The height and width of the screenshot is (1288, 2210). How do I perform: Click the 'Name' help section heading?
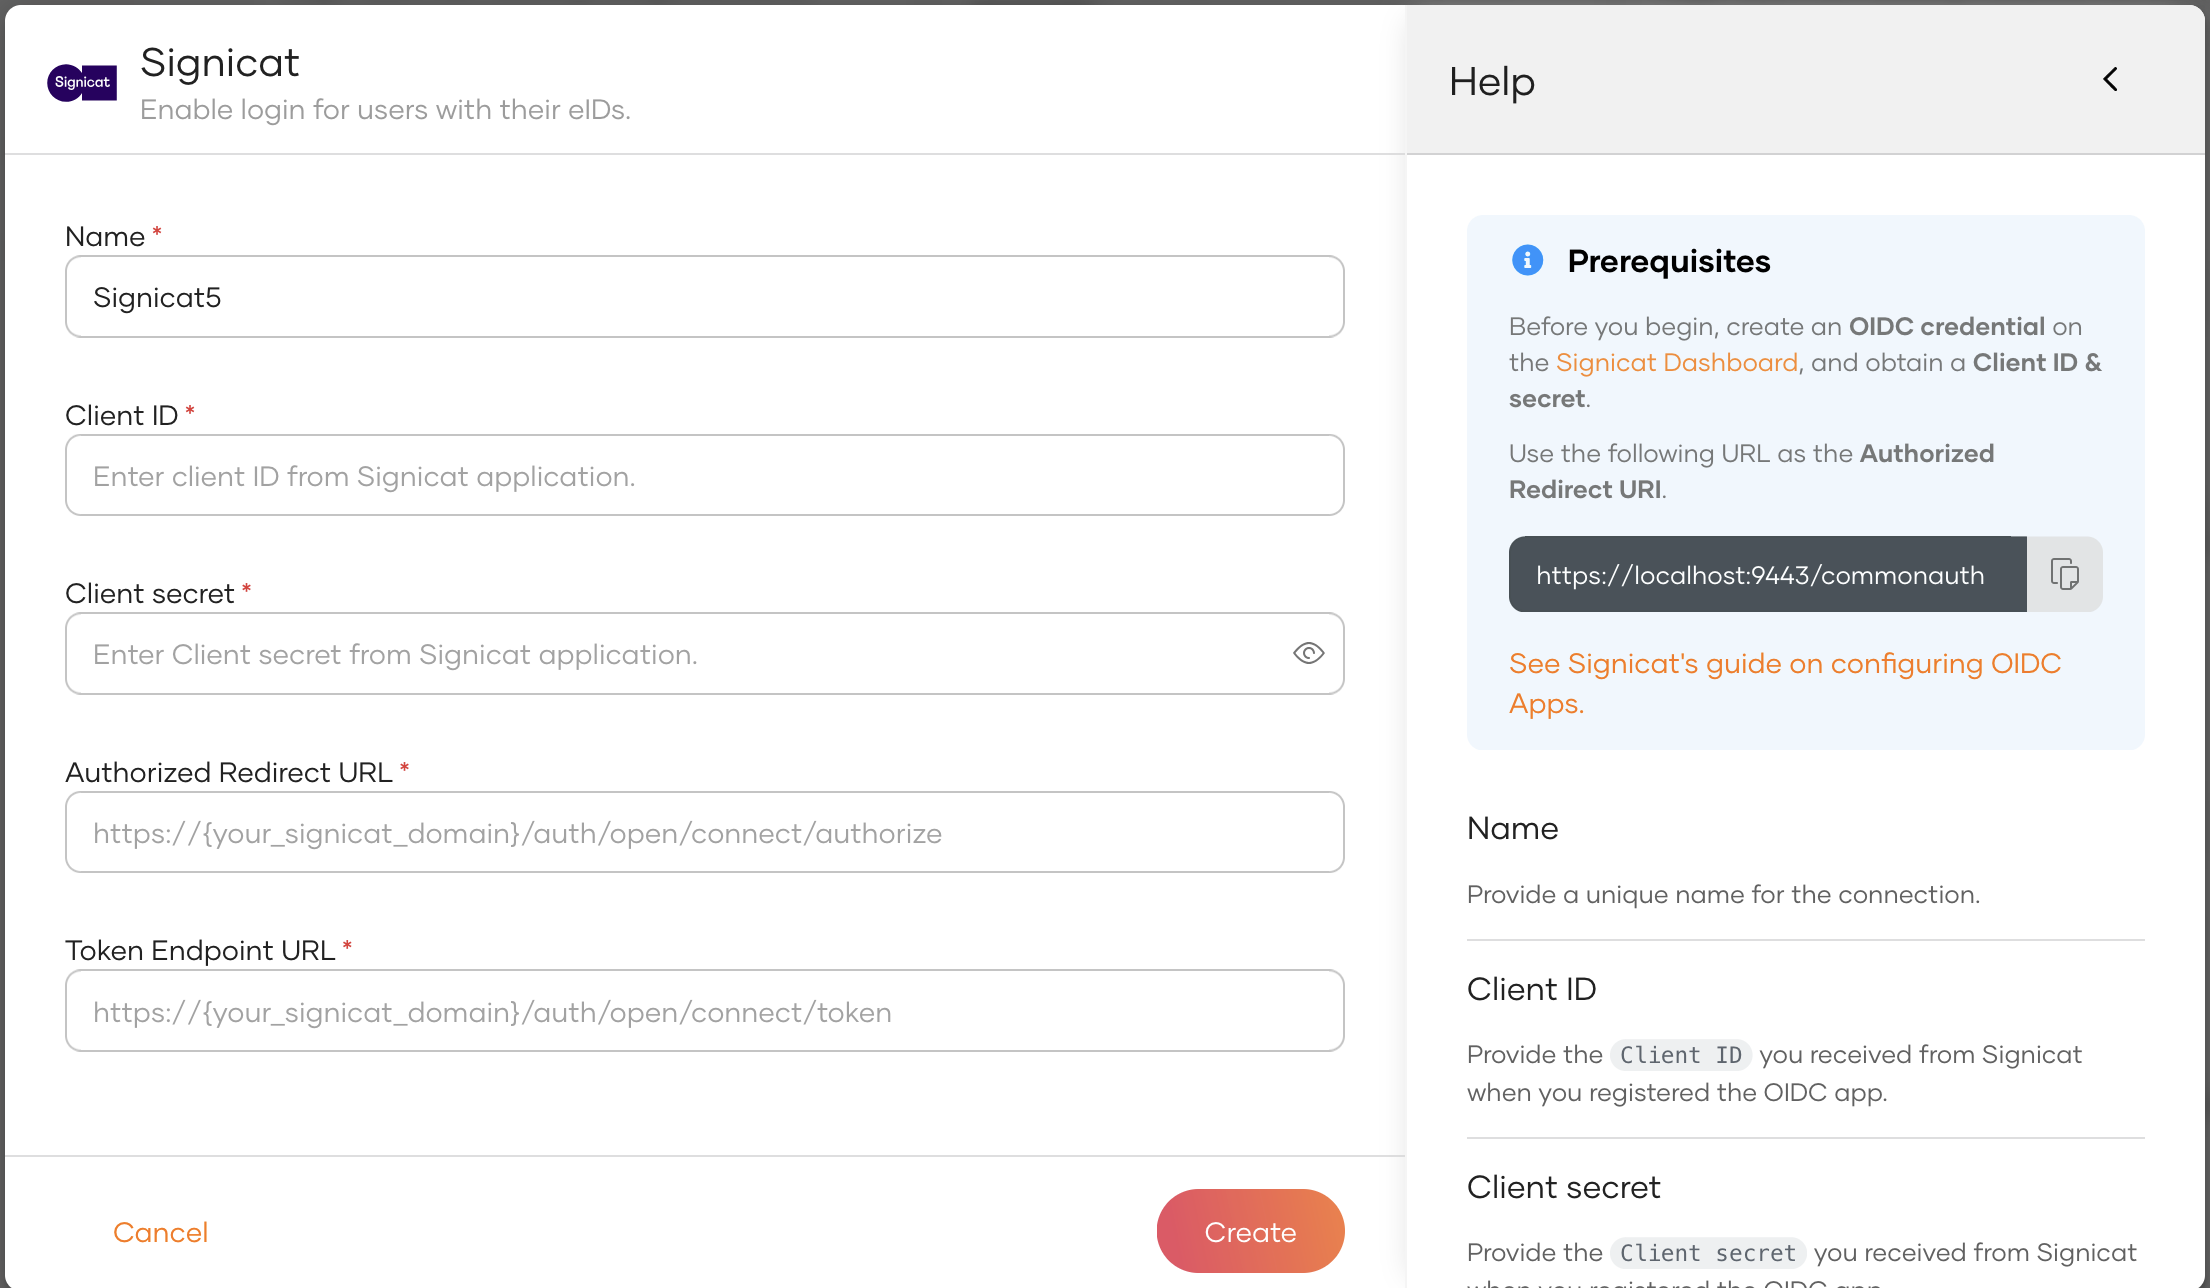(x=1512, y=828)
